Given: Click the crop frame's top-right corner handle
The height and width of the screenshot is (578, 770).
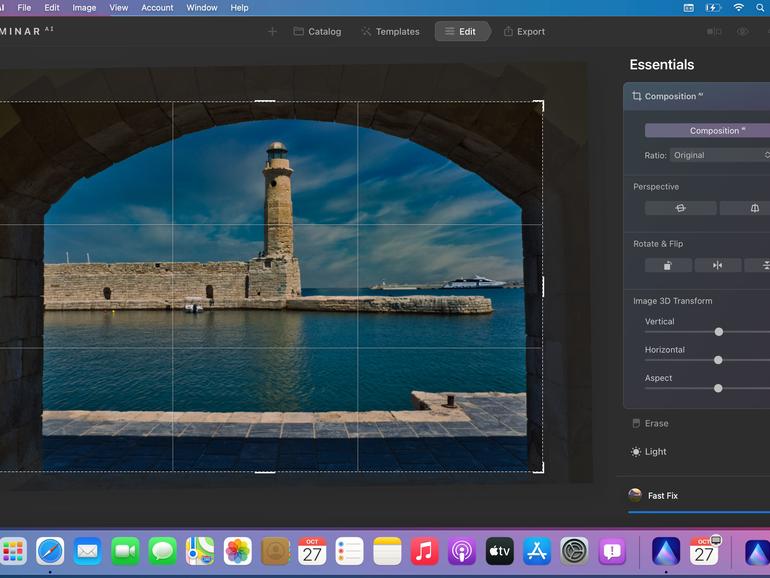Looking at the screenshot, I should point(541,103).
